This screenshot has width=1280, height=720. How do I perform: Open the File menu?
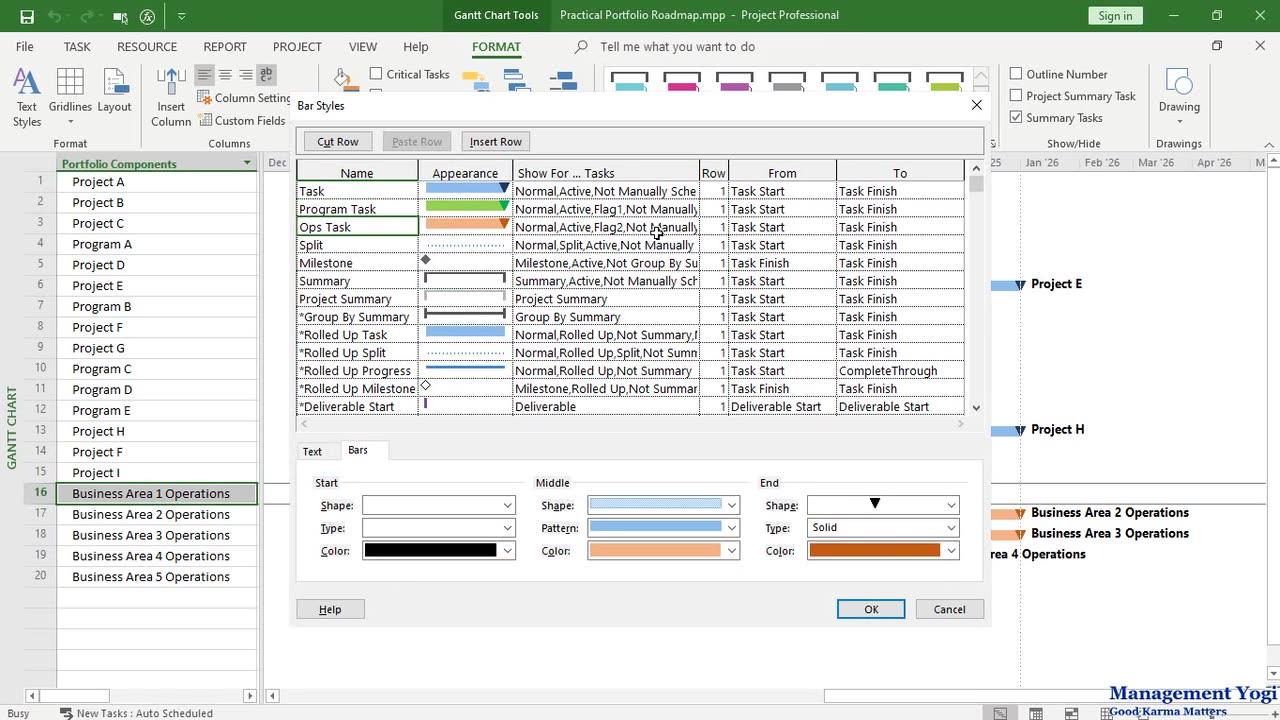[24, 47]
